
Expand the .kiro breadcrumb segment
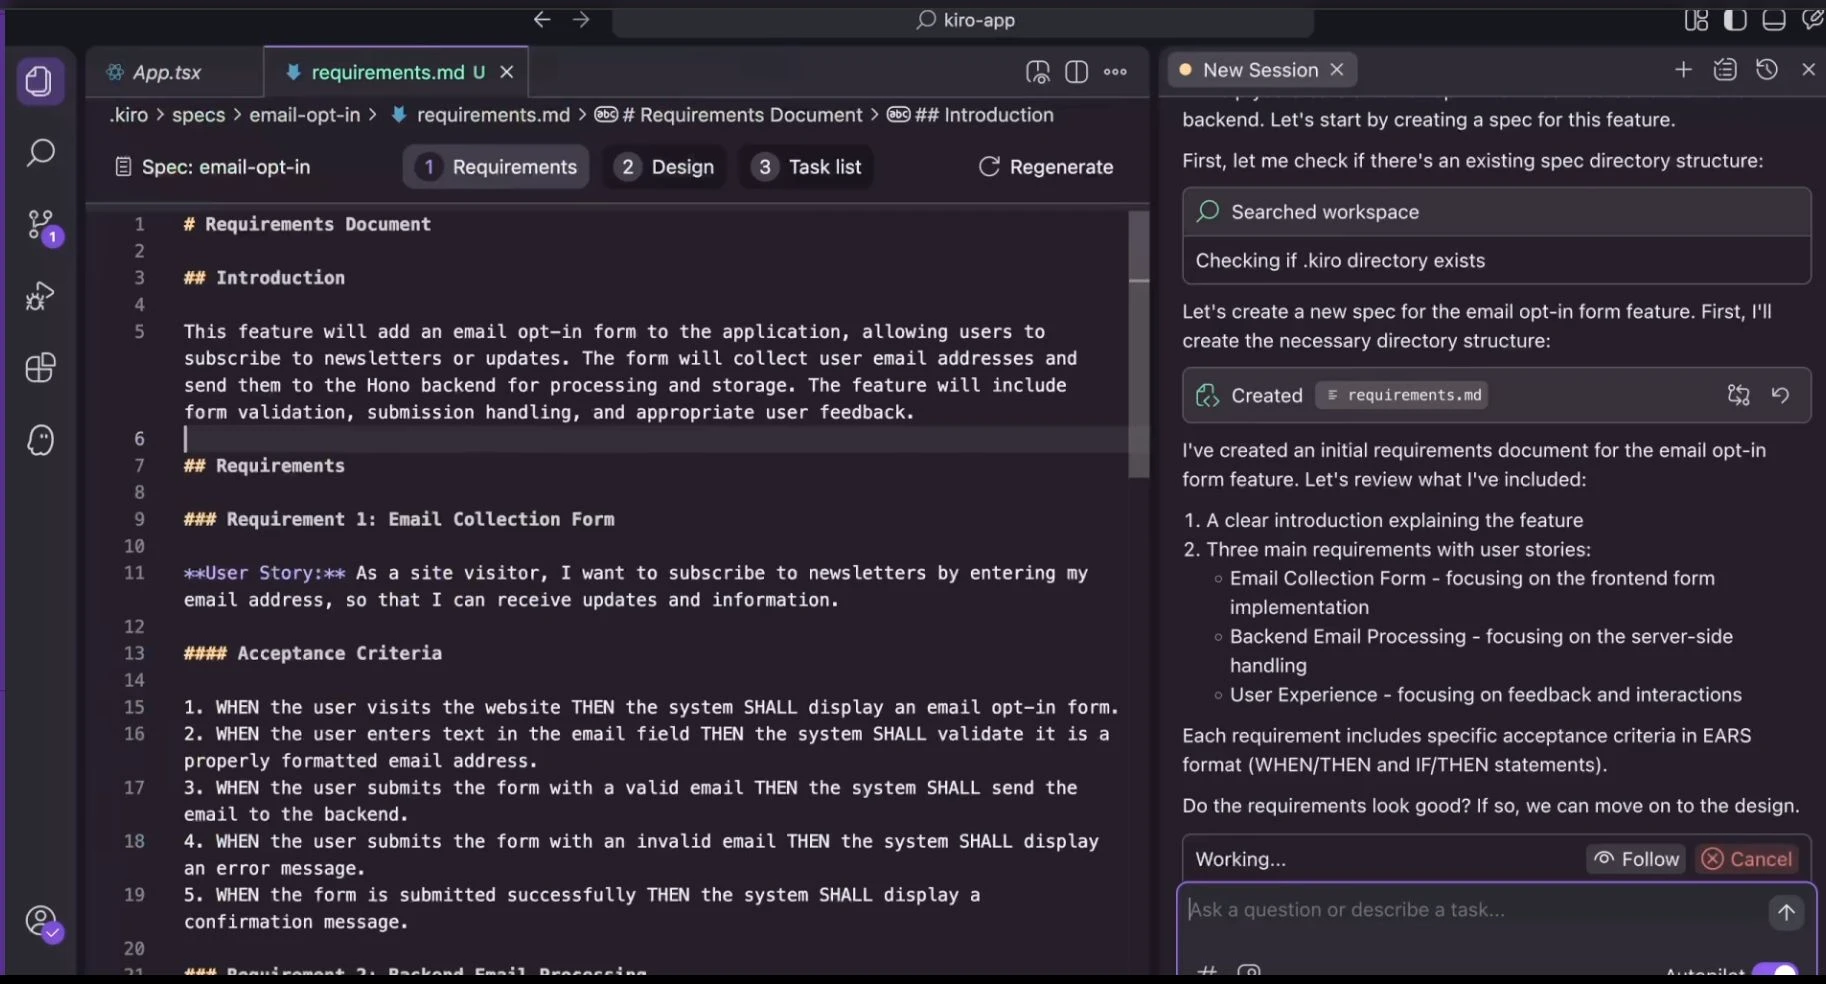[128, 115]
